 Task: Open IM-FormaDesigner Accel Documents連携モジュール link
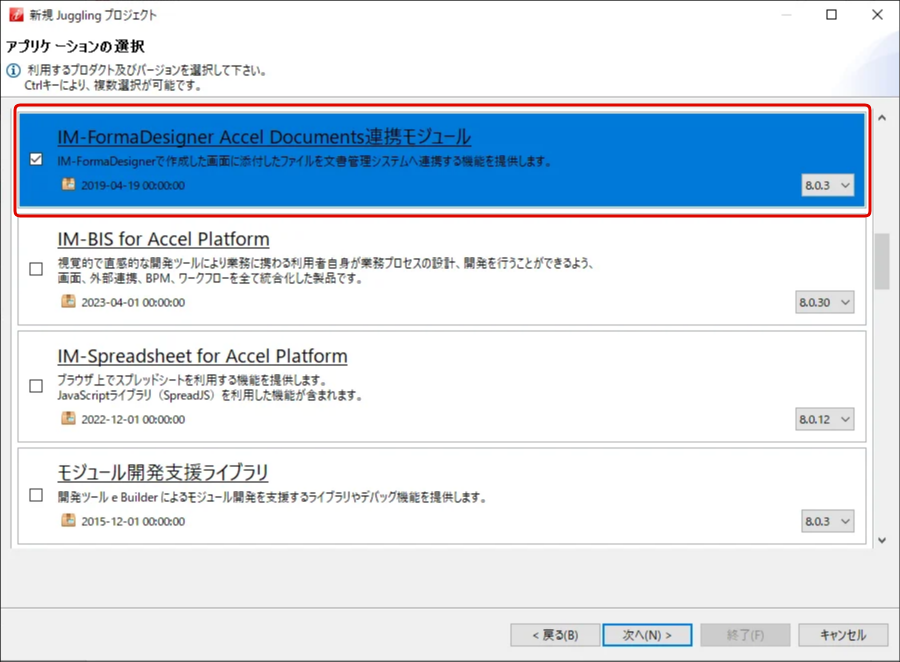point(264,137)
